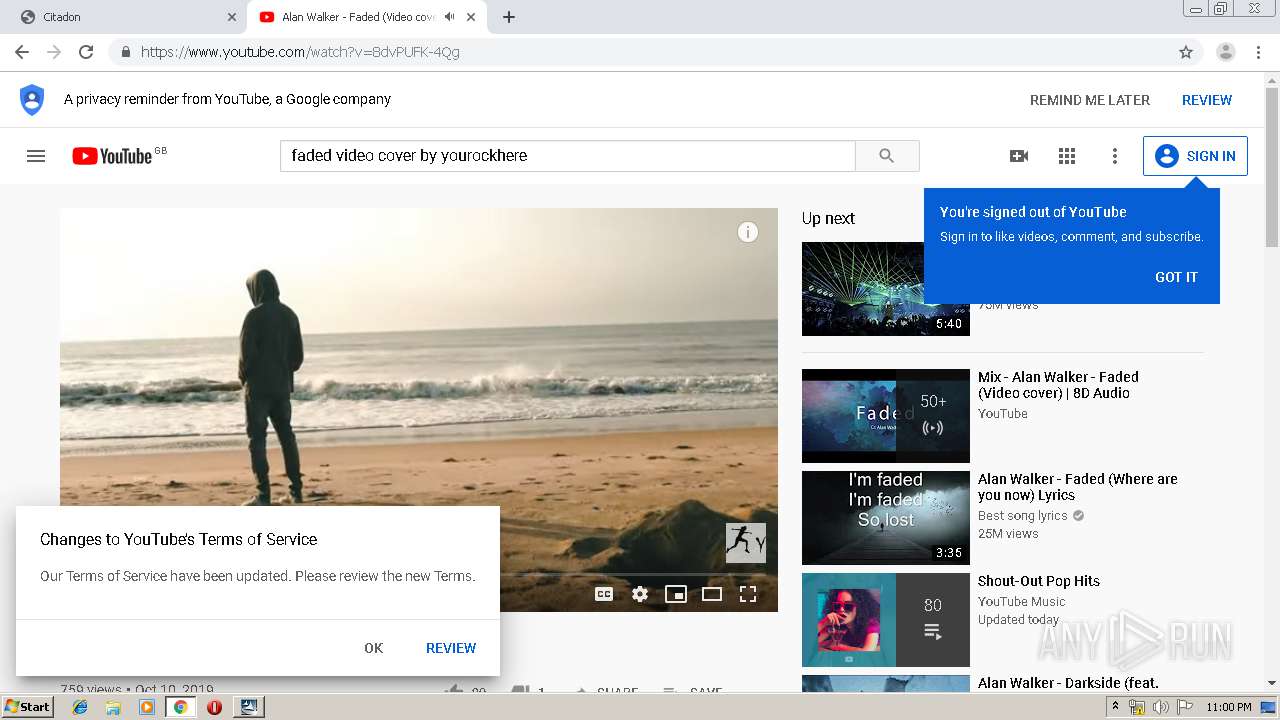Click the address bar URL
The image size is (1280, 720).
(300, 52)
